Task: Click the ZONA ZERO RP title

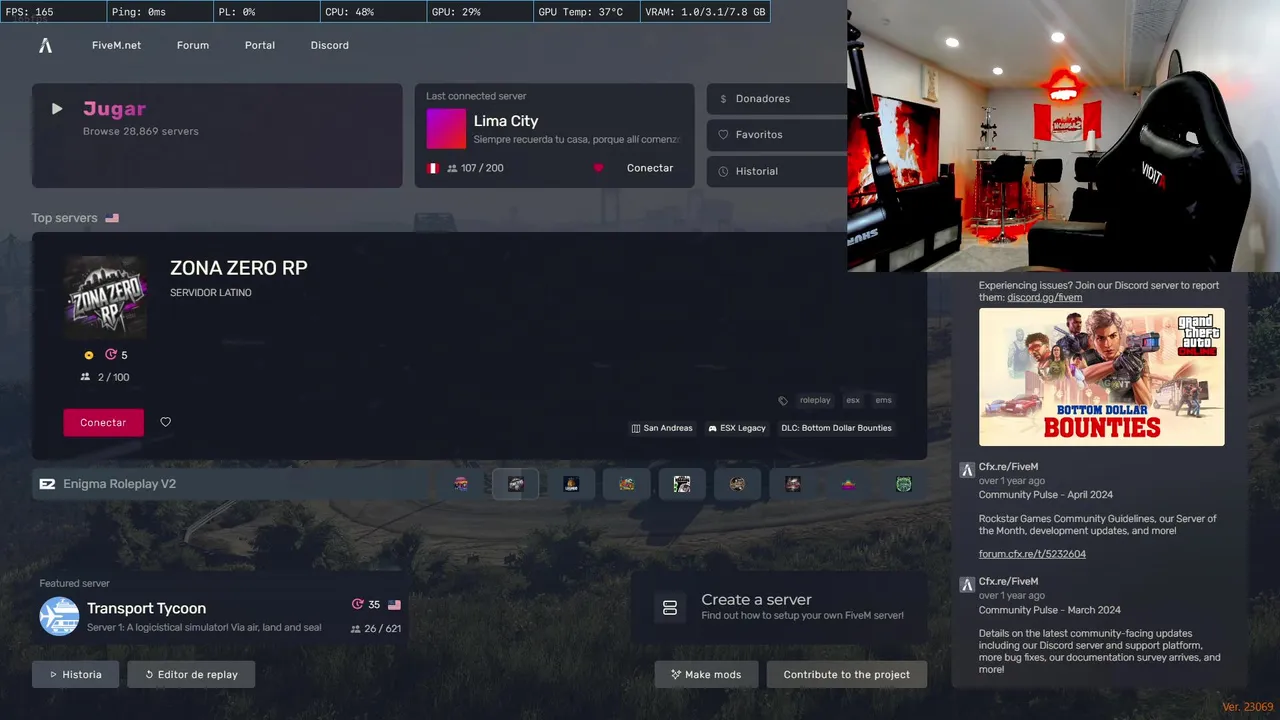Action: tap(239, 268)
